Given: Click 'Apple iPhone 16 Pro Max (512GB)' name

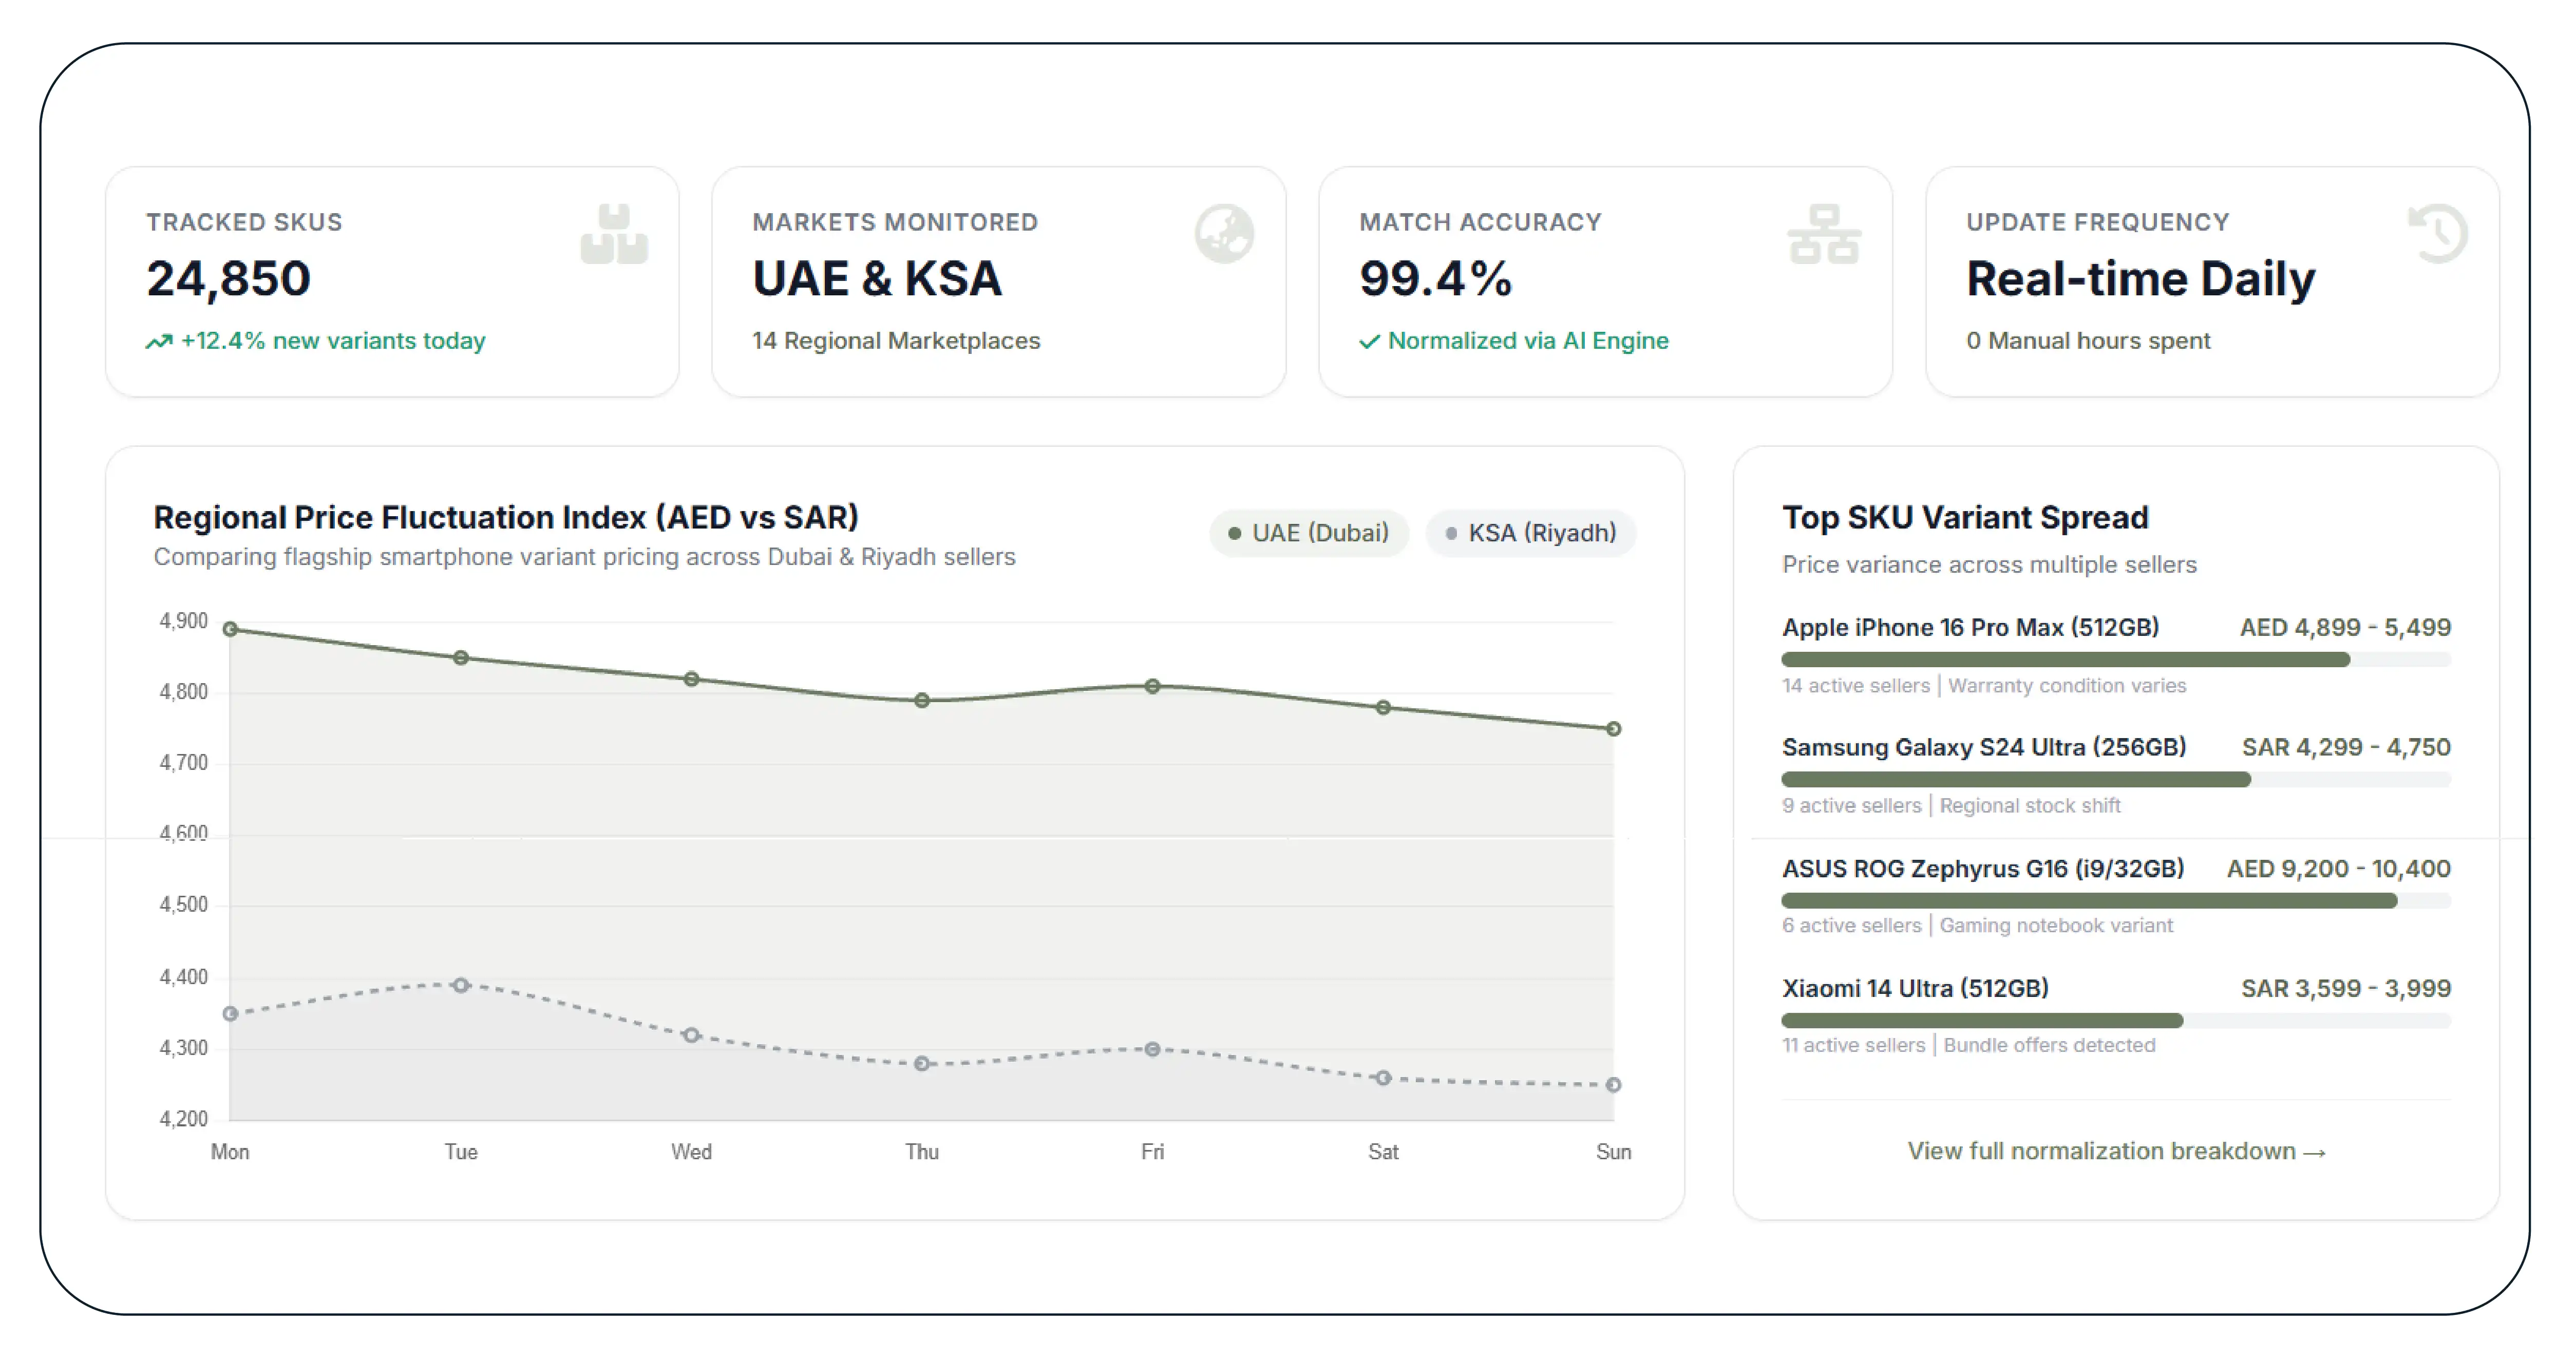Looking at the screenshot, I should pyautogui.click(x=1970, y=628).
